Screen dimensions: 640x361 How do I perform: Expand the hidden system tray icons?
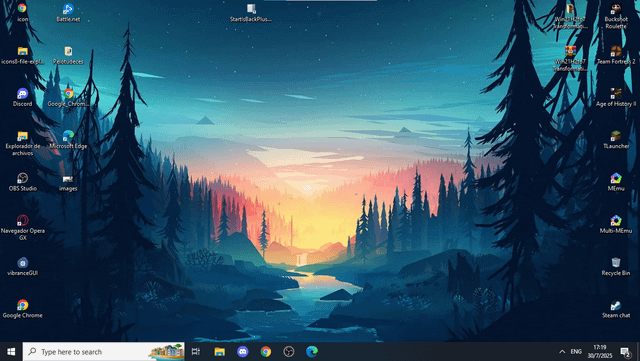pyautogui.click(x=562, y=352)
